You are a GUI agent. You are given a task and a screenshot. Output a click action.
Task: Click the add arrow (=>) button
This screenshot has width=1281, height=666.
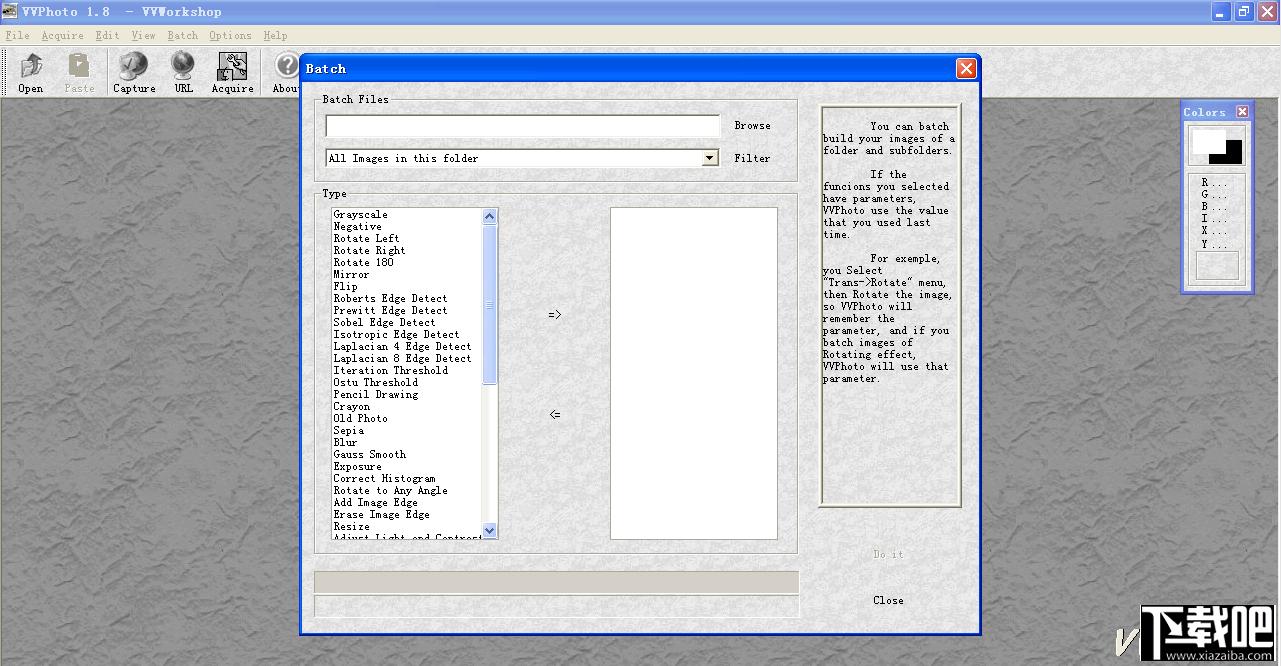pos(555,315)
